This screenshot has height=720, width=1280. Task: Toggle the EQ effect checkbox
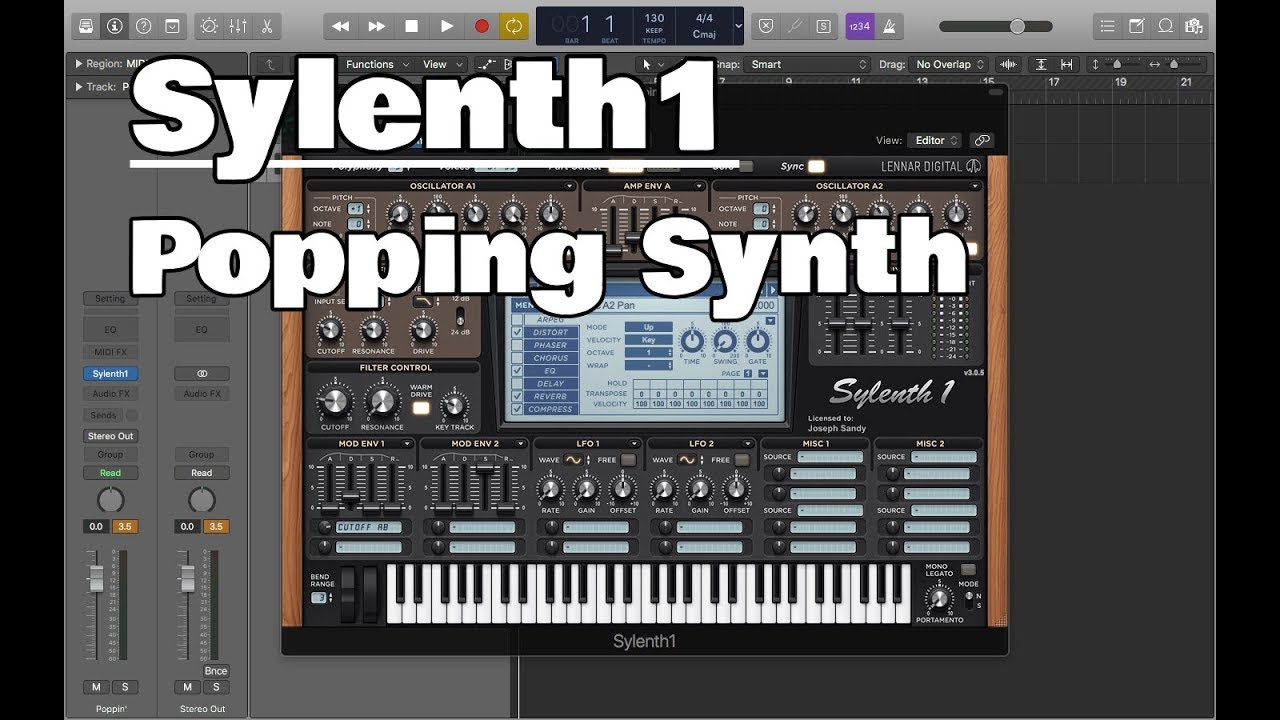pyautogui.click(x=517, y=371)
